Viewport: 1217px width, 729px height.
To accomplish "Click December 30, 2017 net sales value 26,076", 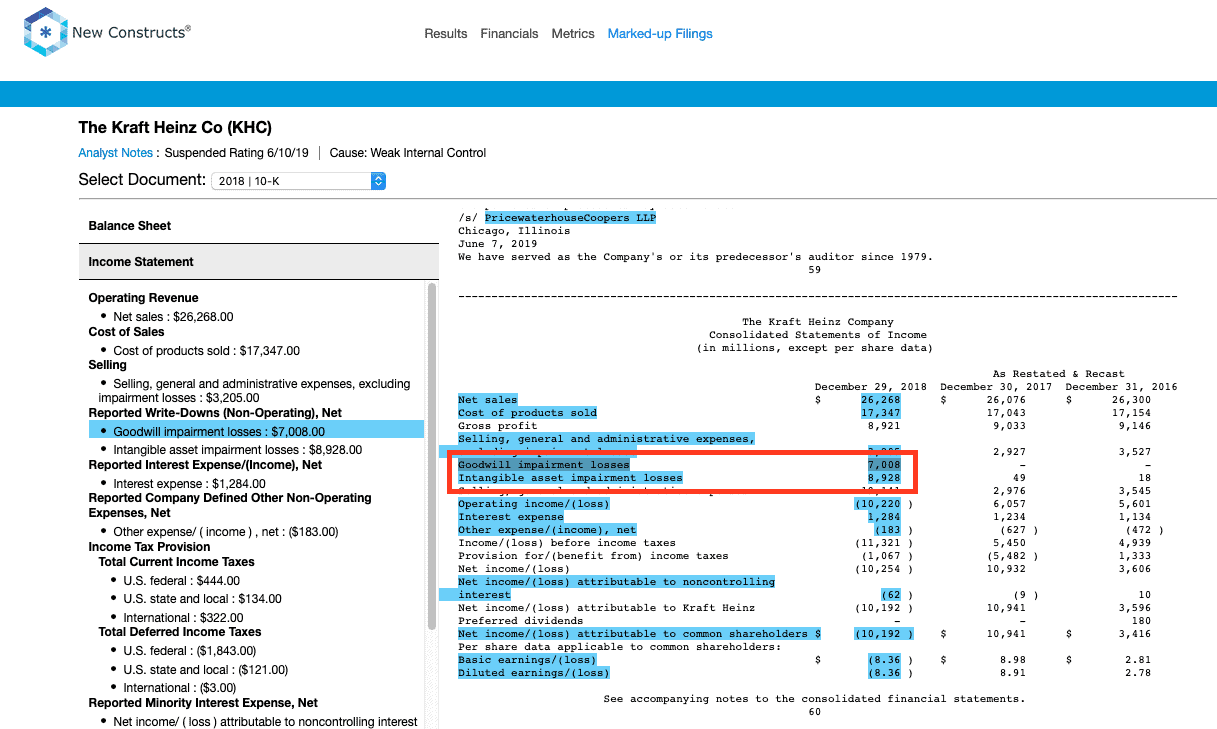I will pyautogui.click(x=1006, y=400).
